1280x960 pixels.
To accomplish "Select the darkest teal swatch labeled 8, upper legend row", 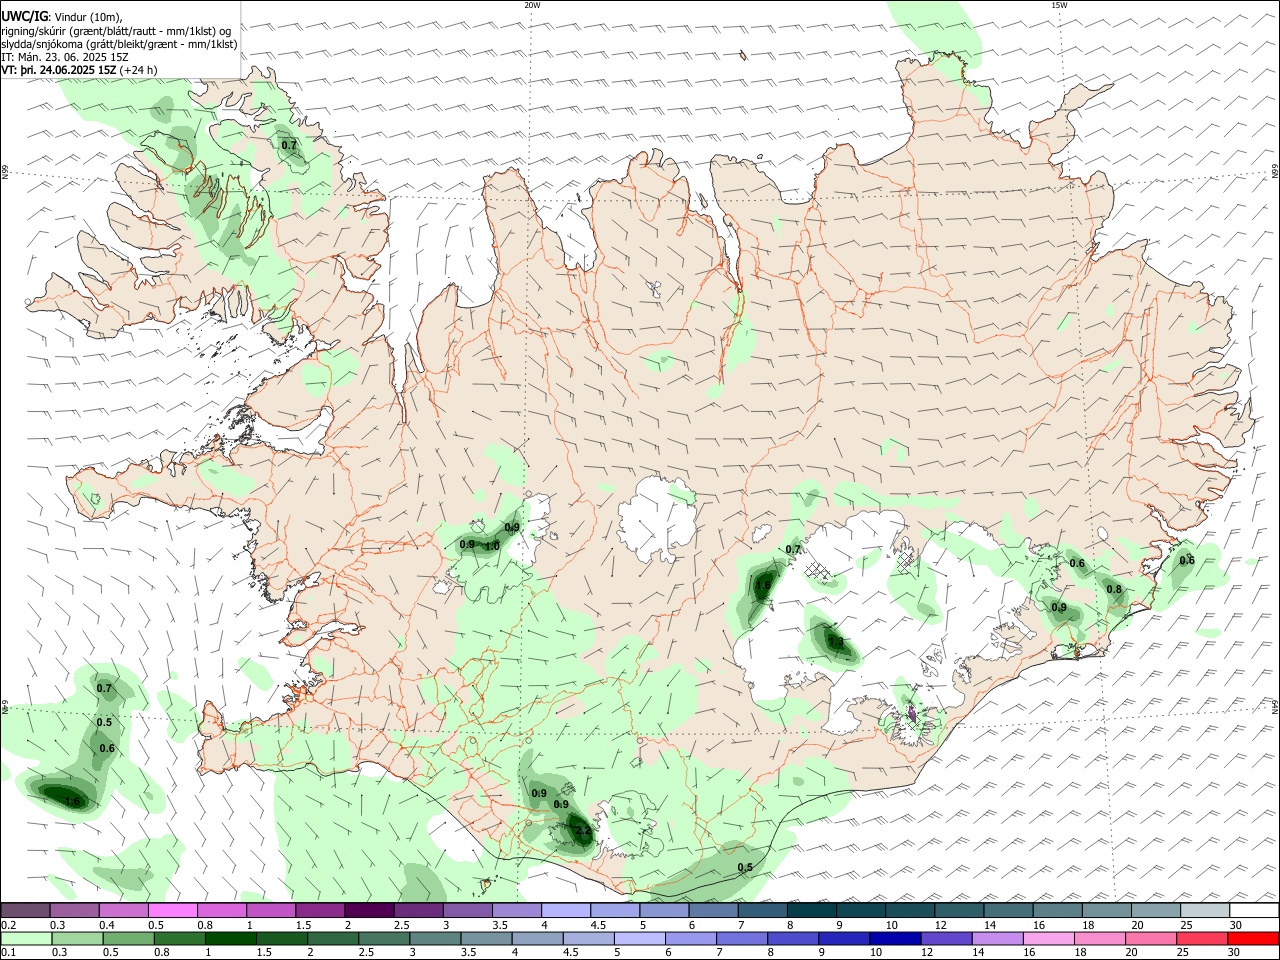I will tap(811, 911).
